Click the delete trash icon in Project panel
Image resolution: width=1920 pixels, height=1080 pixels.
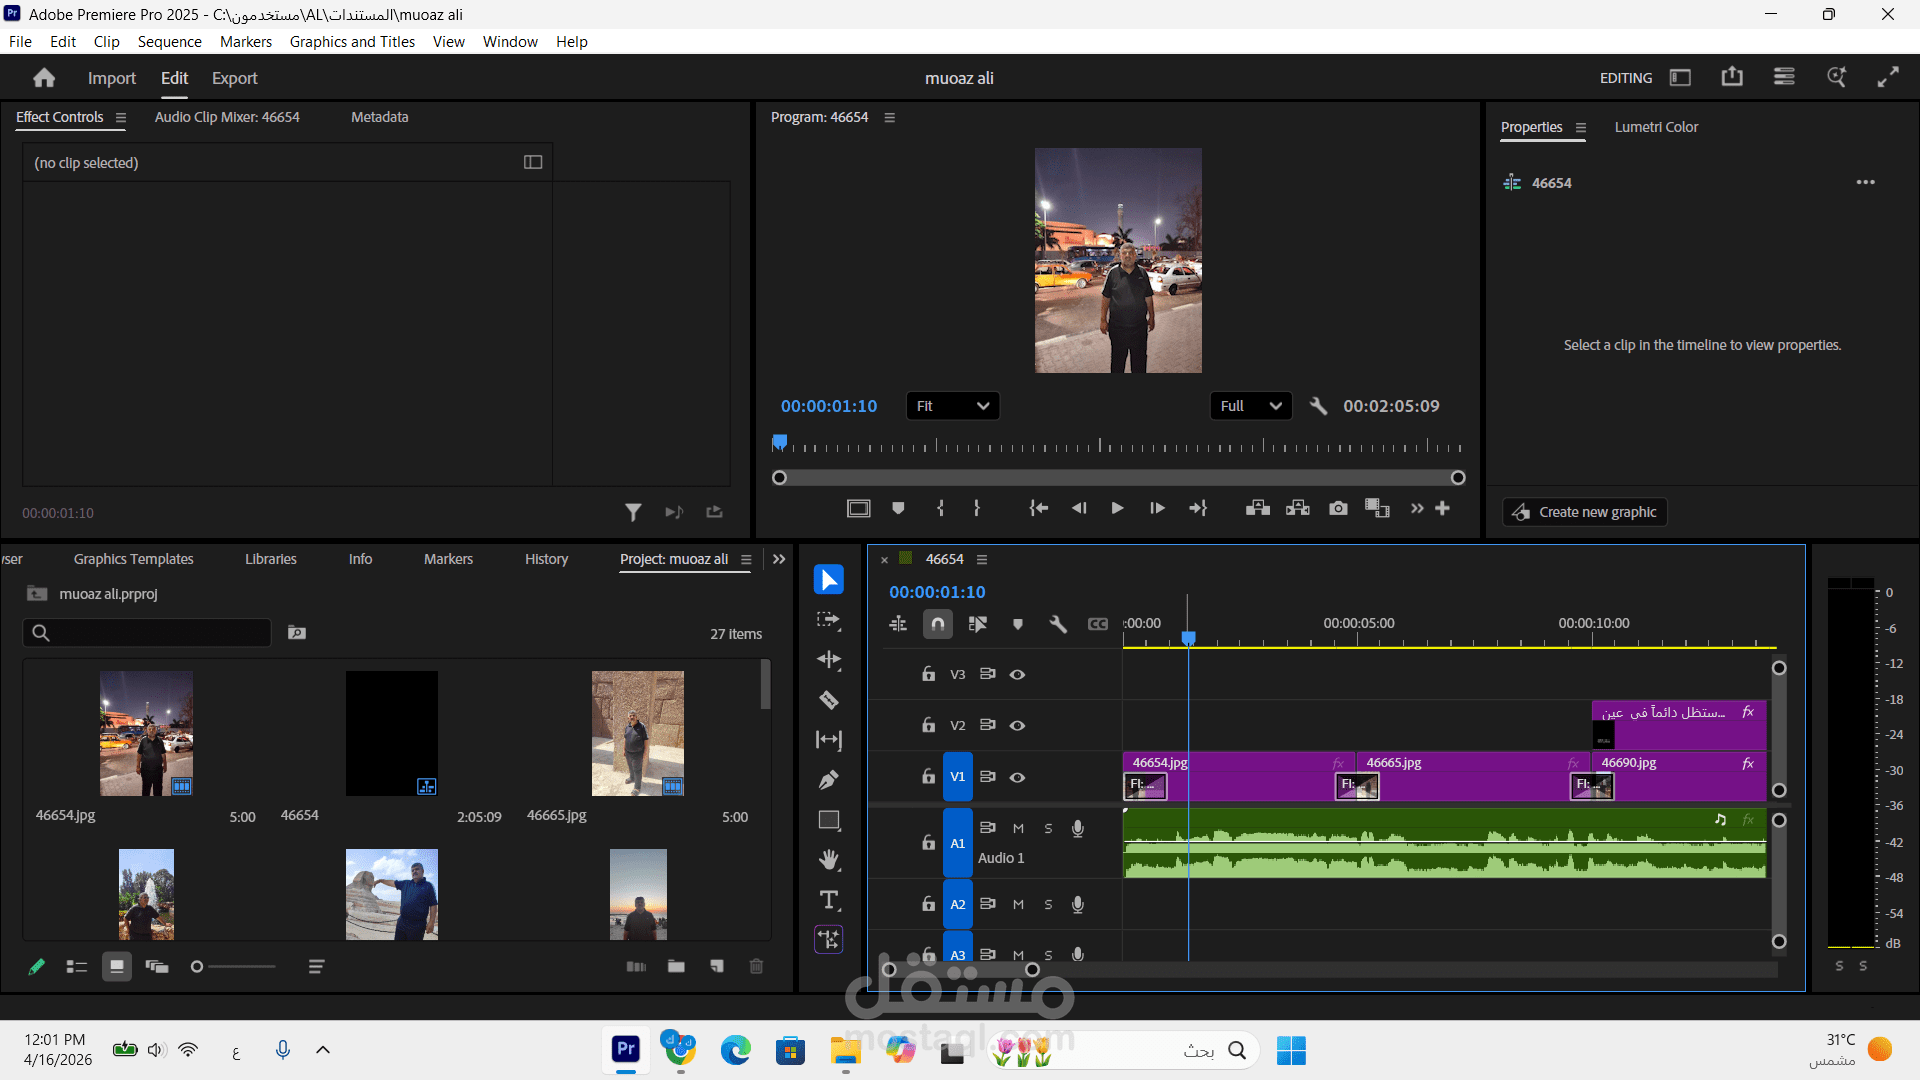(x=756, y=966)
